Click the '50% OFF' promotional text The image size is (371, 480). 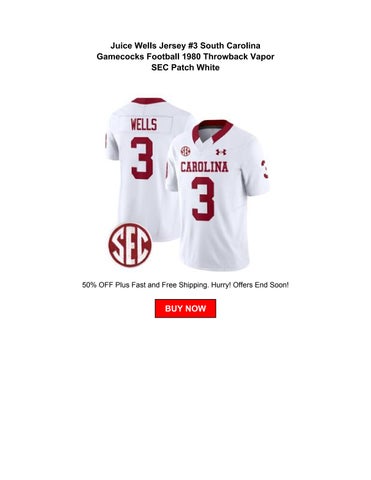98,285
